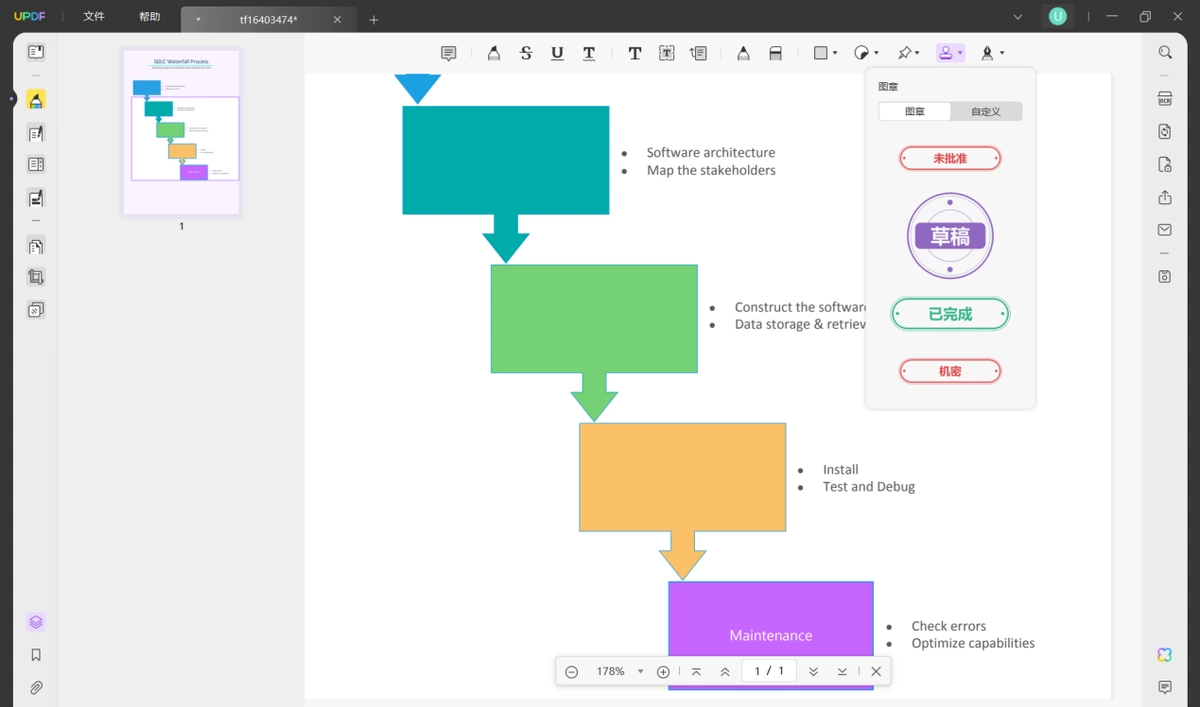Click the page 1 thumbnail

pyautogui.click(x=182, y=131)
